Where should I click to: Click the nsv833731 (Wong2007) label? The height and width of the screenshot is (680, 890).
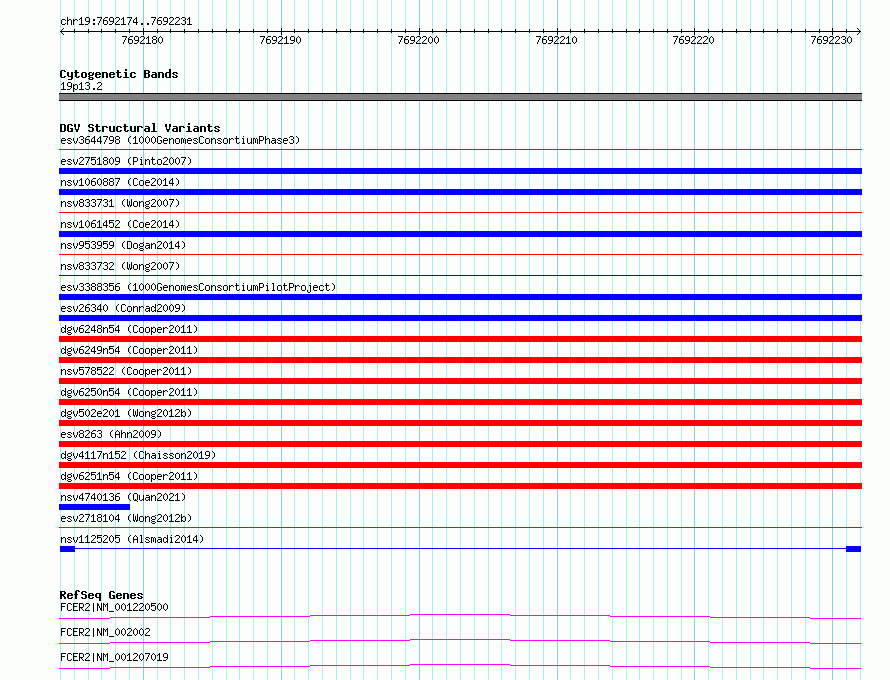click(120, 203)
